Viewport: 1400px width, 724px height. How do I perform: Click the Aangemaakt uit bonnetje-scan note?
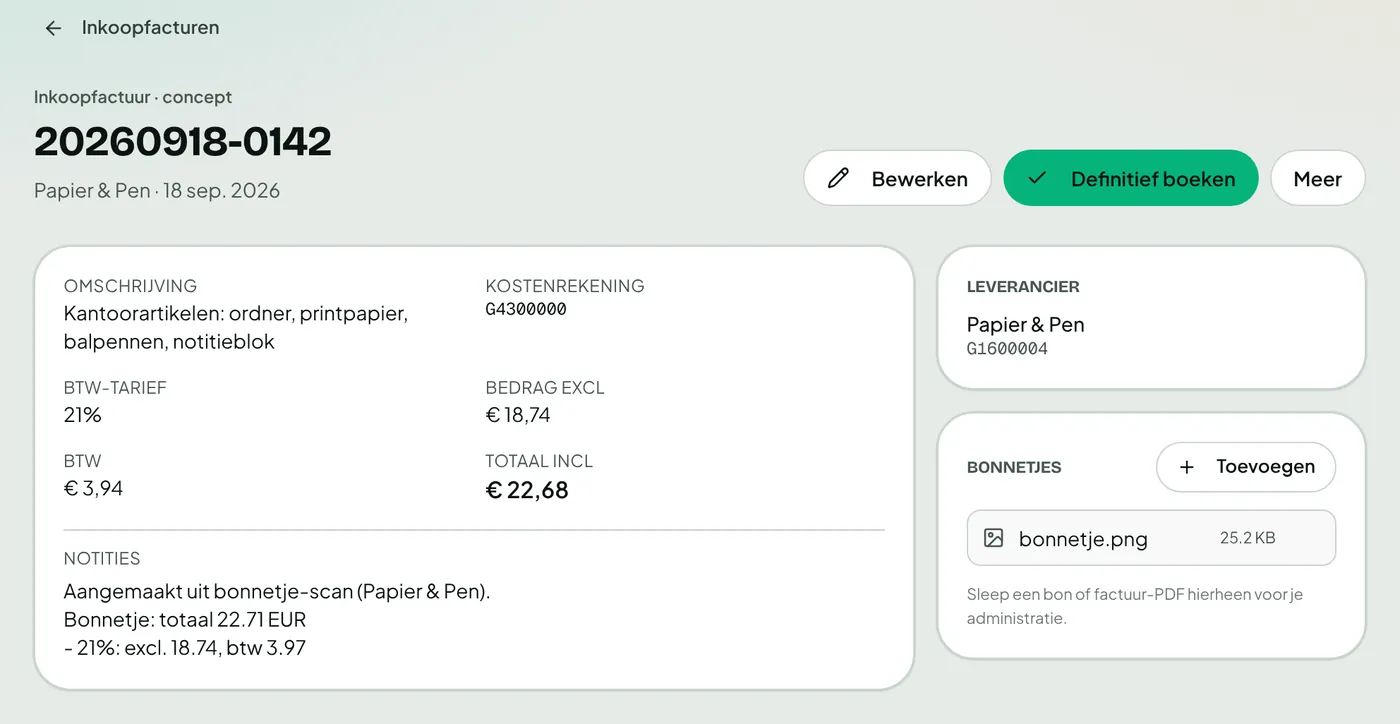coord(277,592)
